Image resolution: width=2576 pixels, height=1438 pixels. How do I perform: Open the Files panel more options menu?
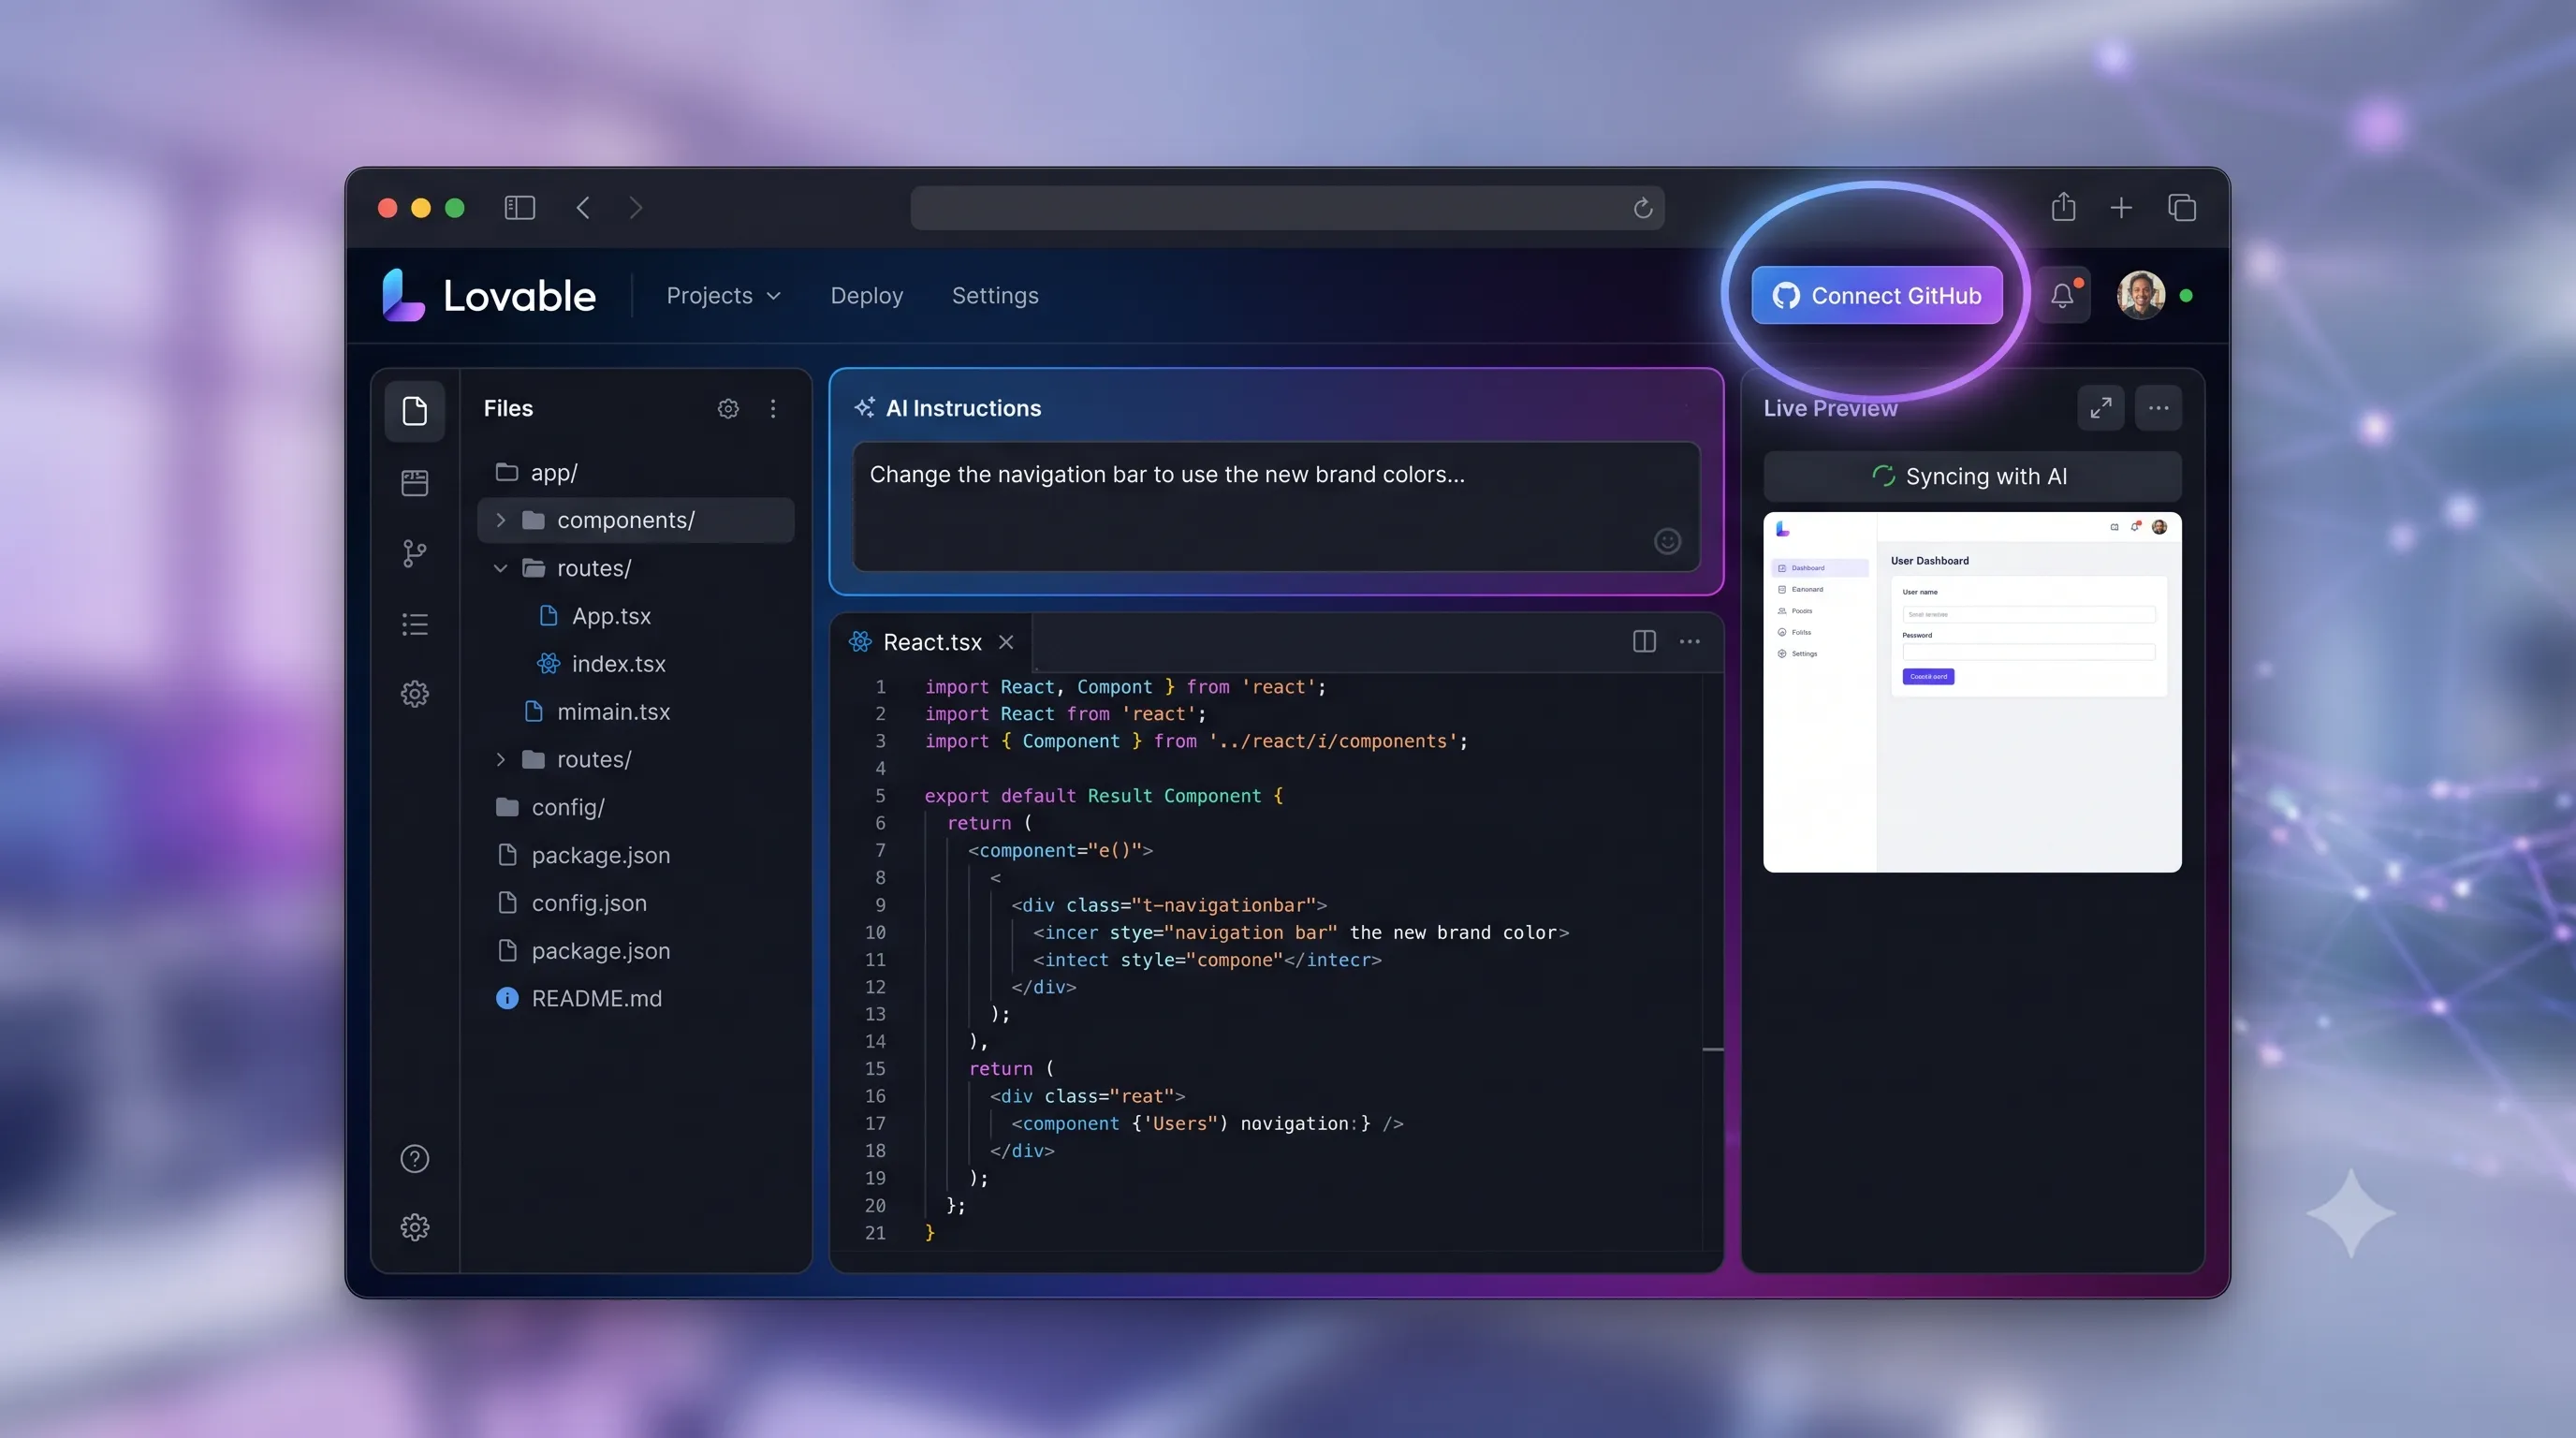[772, 408]
